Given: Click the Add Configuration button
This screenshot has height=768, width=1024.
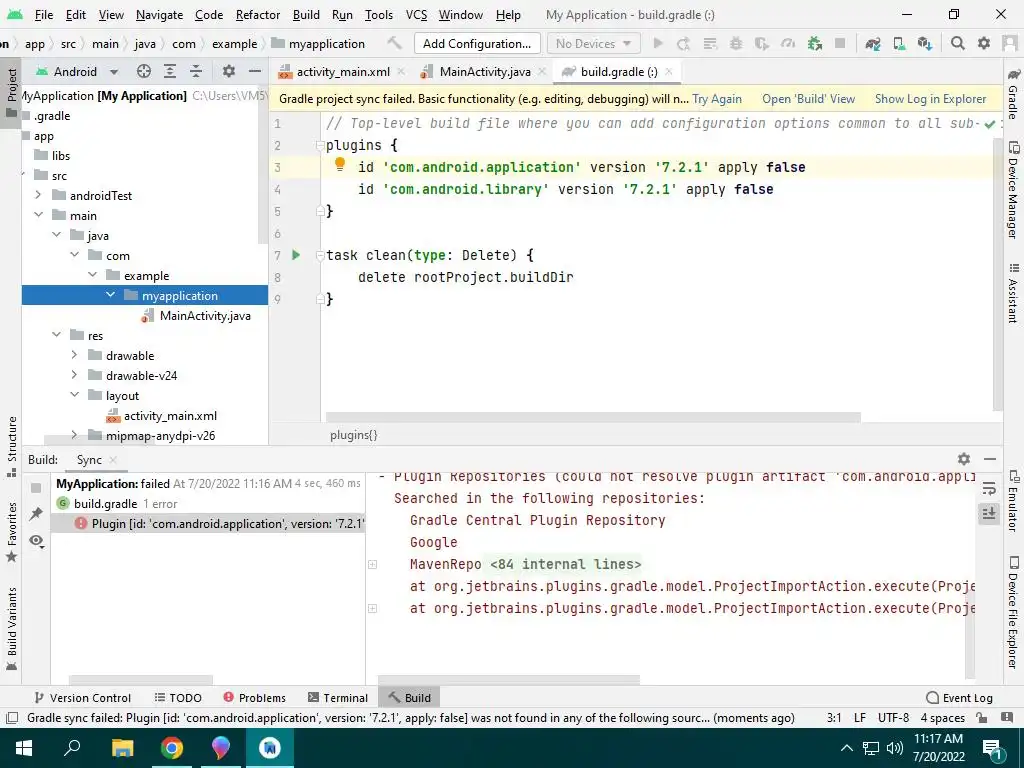Looking at the screenshot, I should pyautogui.click(x=477, y=44).
